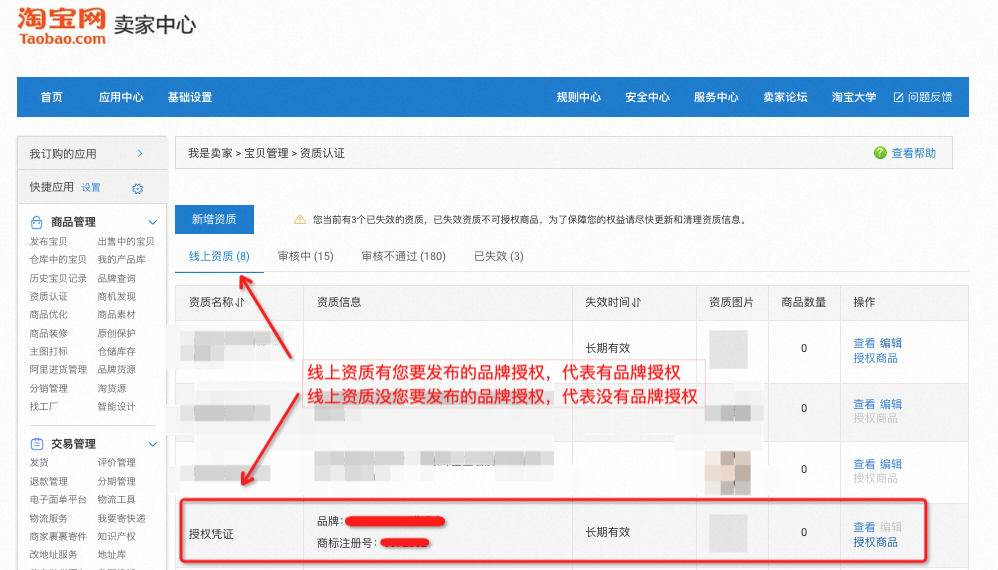Open 应用中心 in navigation bar
998x570 pixels.
[121, 97]
